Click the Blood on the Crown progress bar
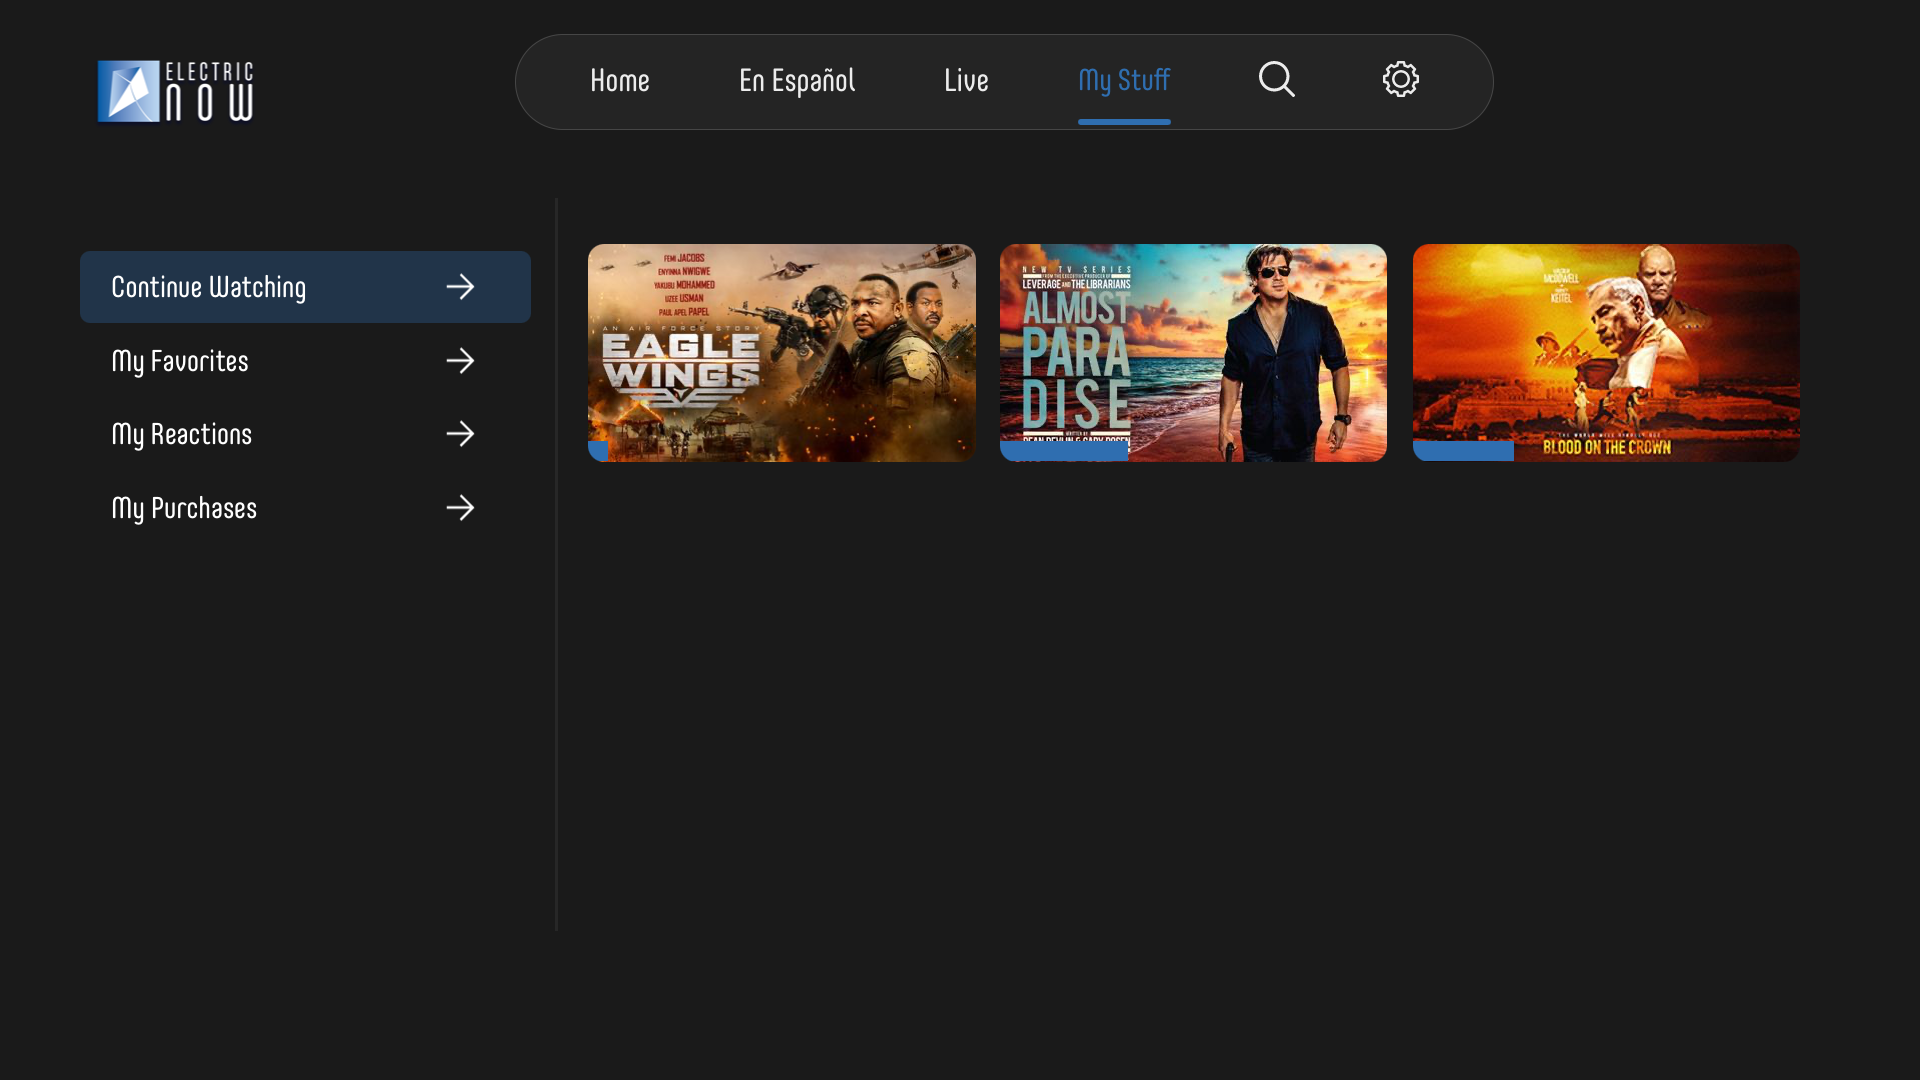1920x1080 pixels. [1463, 452]
